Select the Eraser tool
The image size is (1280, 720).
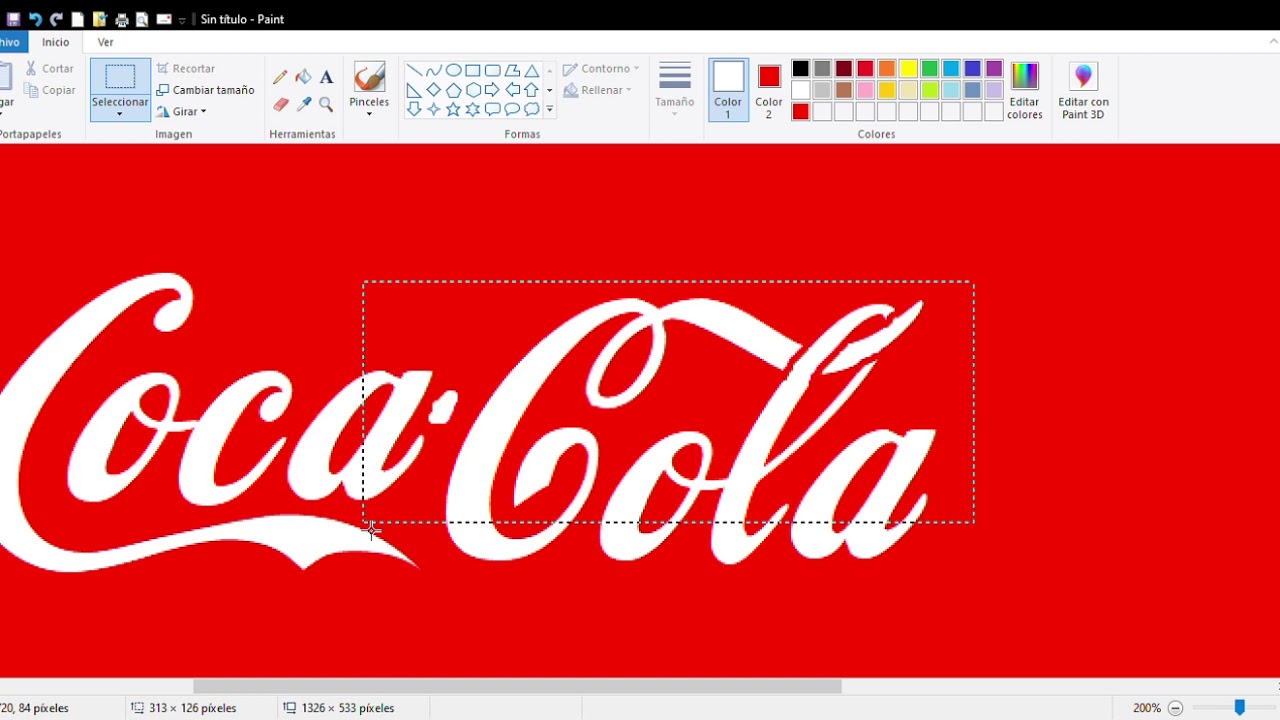[x=280, y=104]
